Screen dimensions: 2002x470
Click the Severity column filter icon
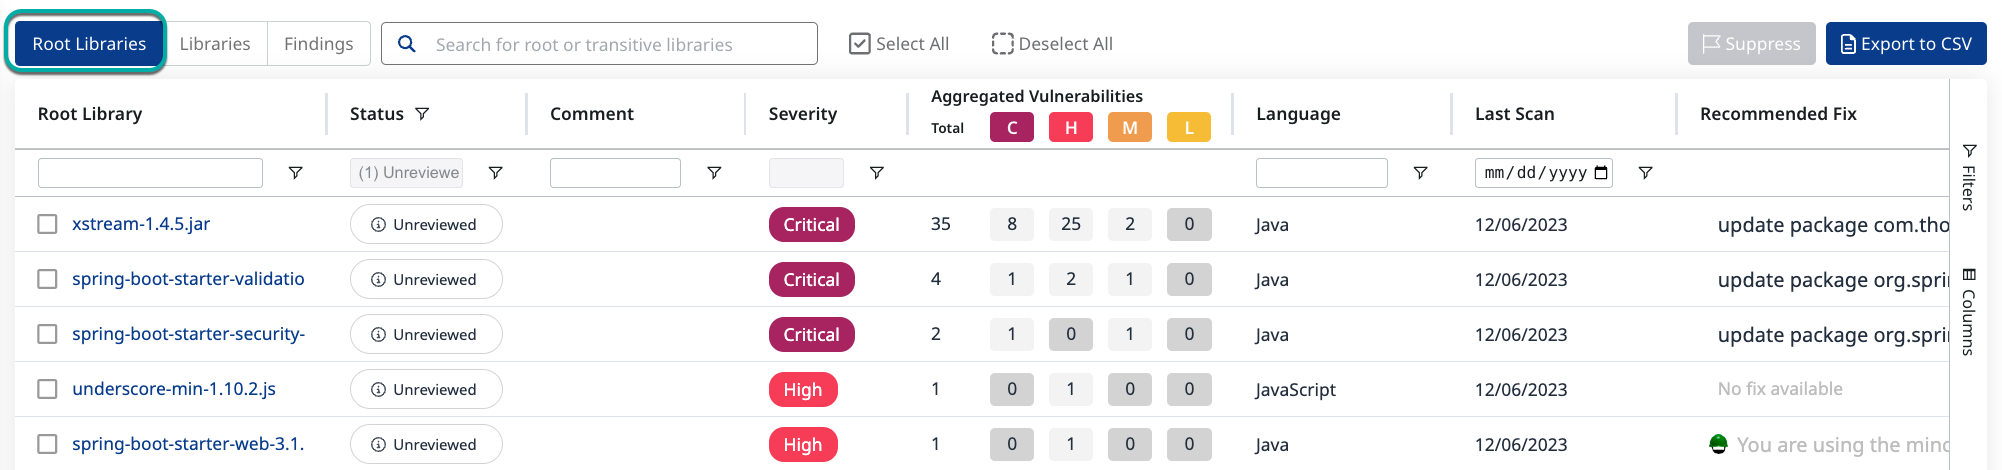[x=876, y=173]
